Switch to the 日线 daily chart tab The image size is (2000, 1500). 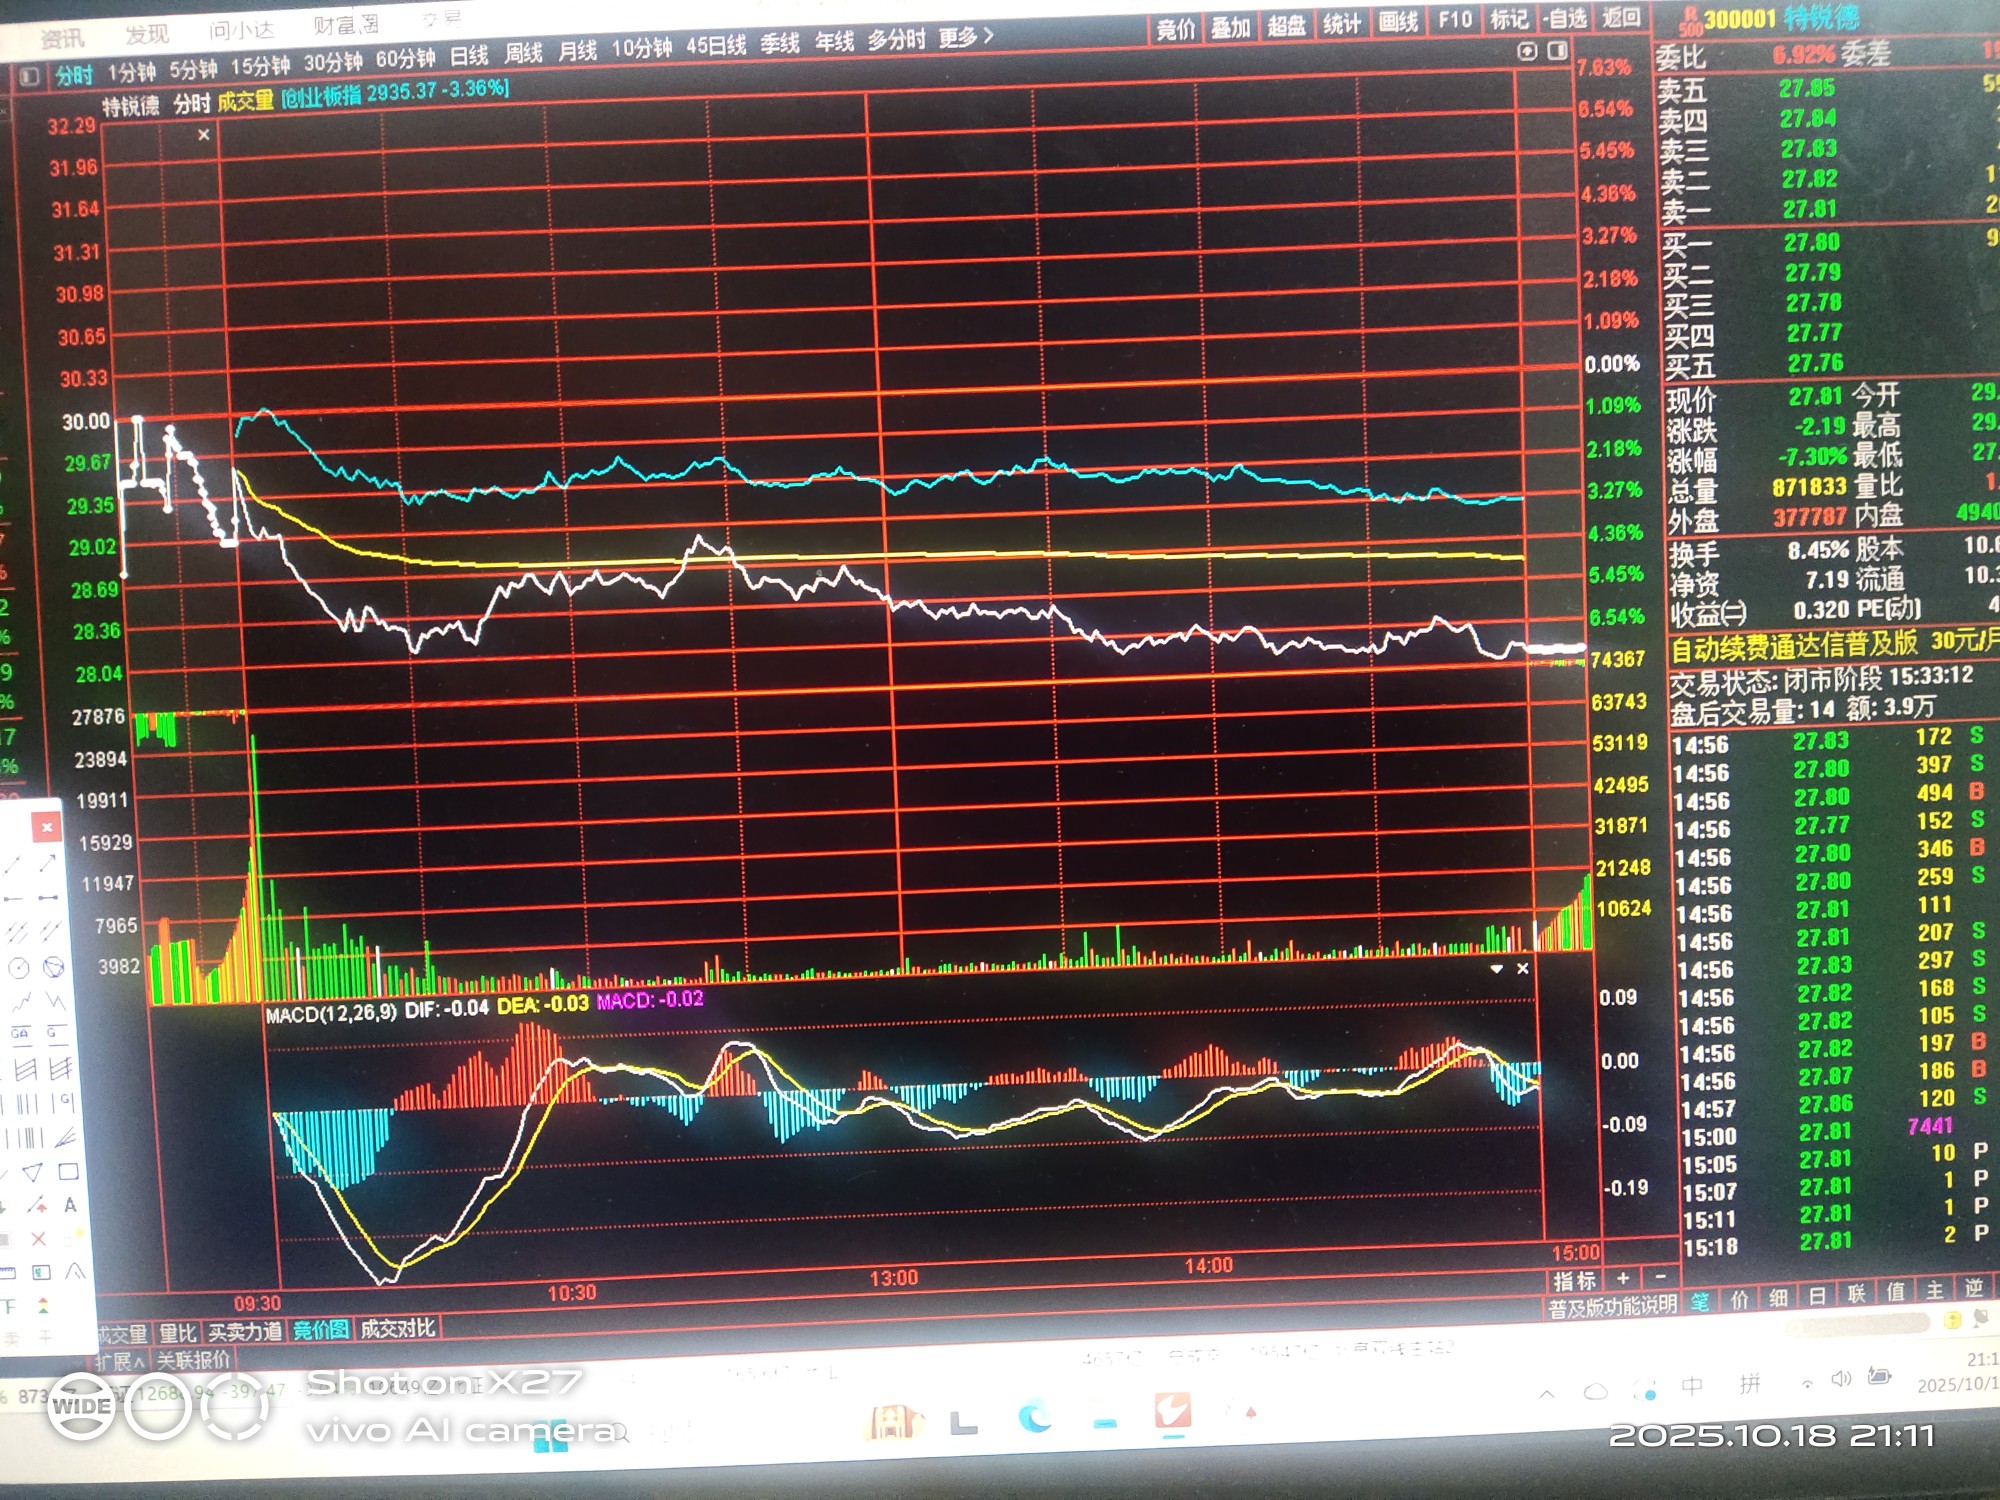469,56
